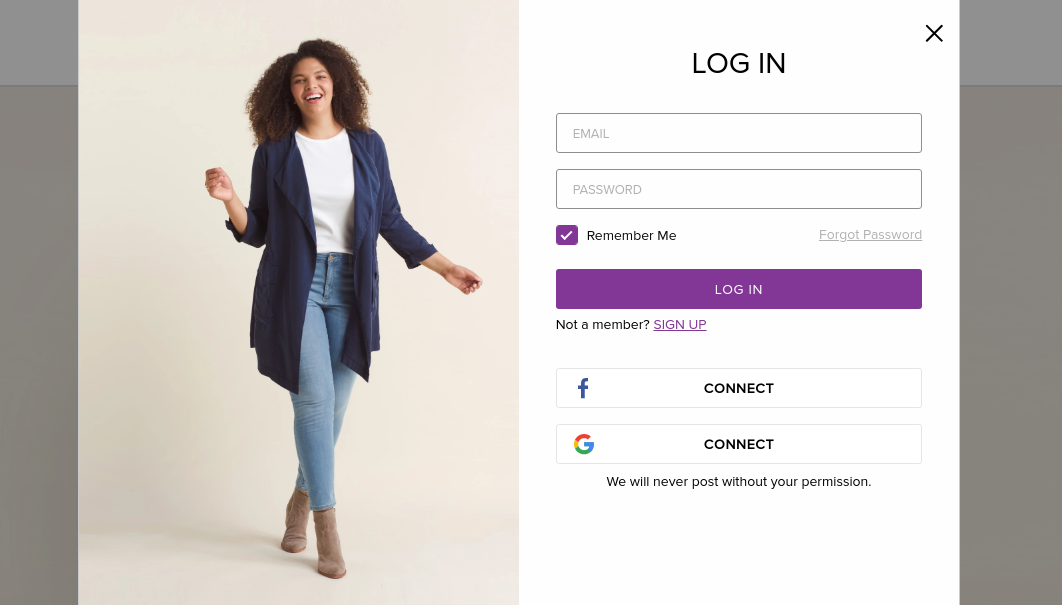1062x605 pixels.
Task: Click the Remember Me label text
Action: 631,236
